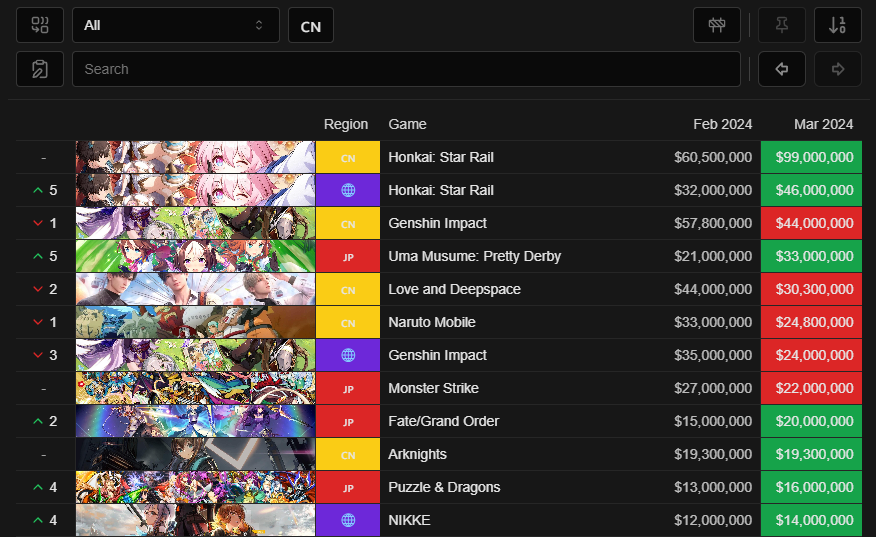876x537 pixels.
Task: Open the All category dropdown
Action: pyautogui.click(x=176, y=25)
